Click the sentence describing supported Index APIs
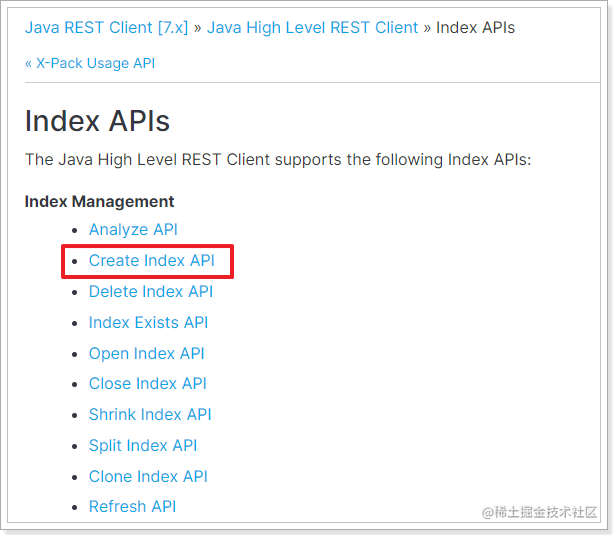613x535 pixels. pyautogui.click(x=278, y=160)
